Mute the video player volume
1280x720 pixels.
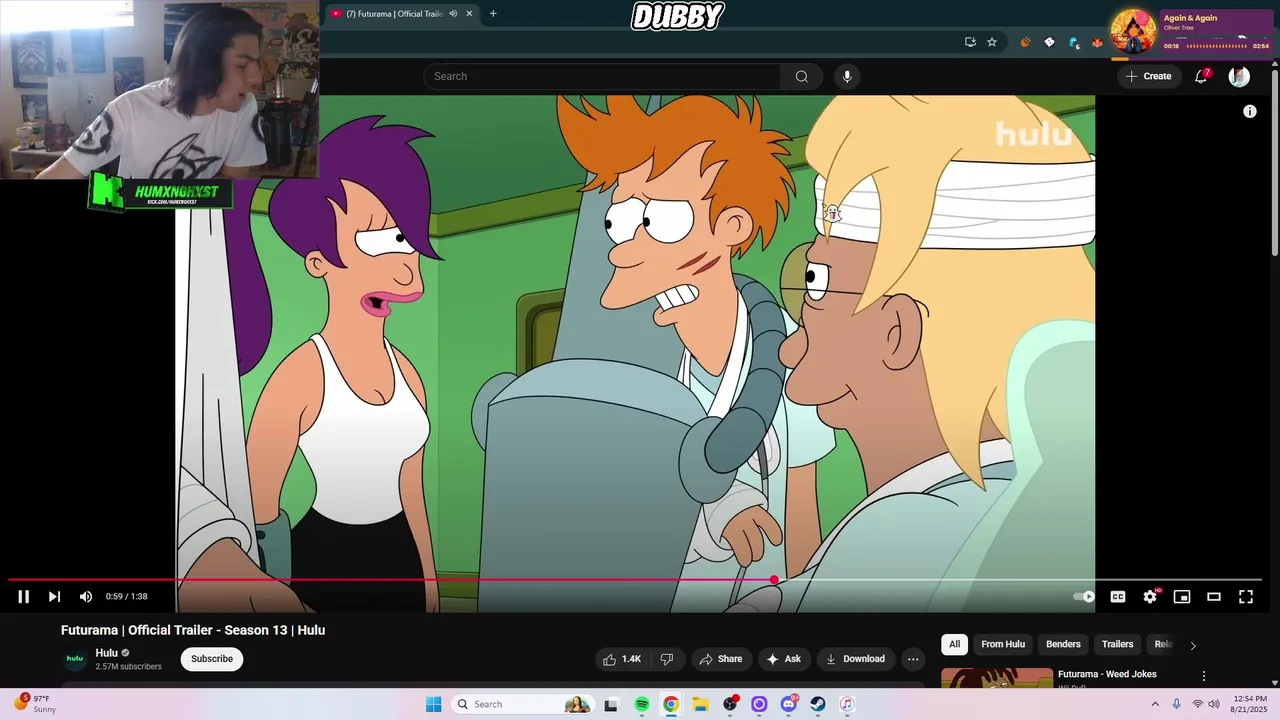click(86, 597)
